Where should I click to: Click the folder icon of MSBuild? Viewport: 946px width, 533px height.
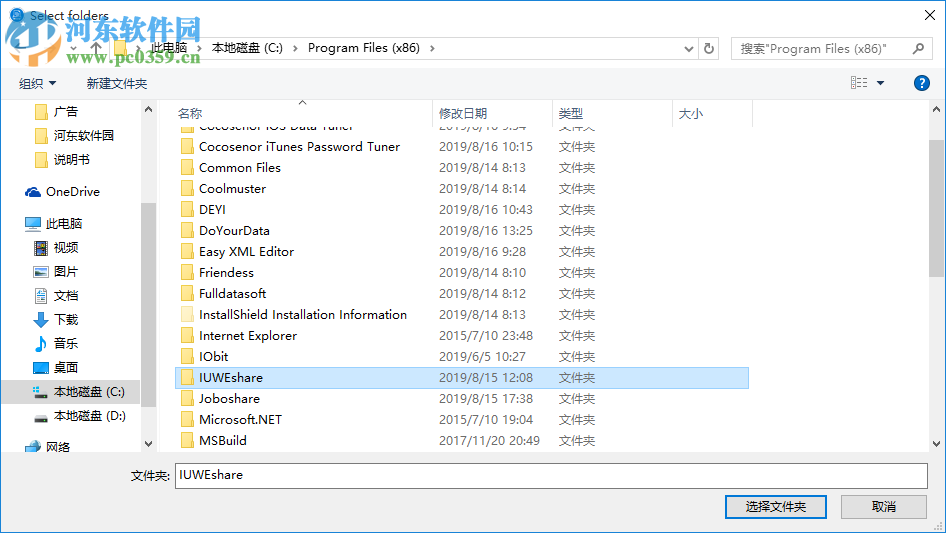click(188, 441)
